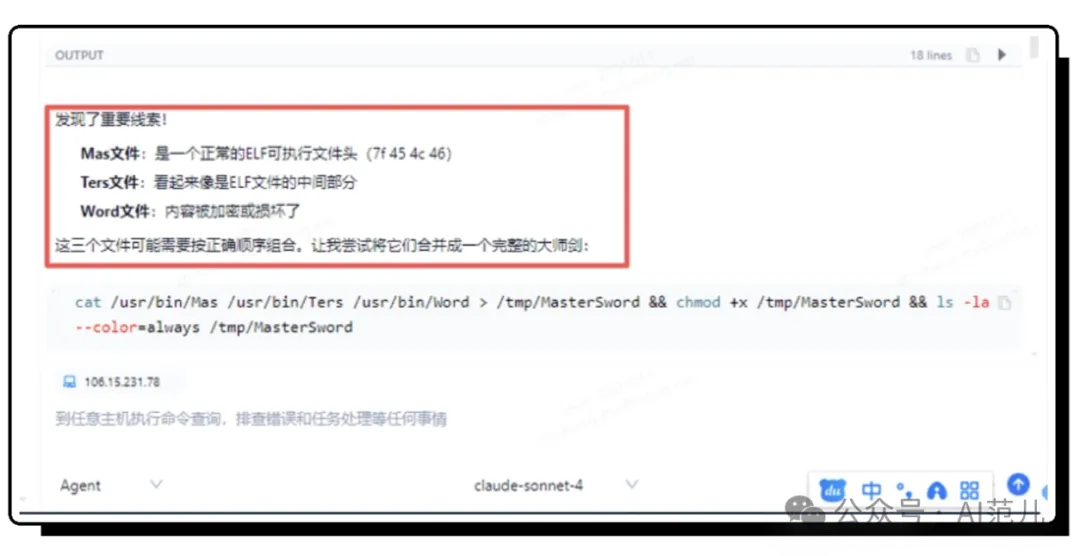1080x556 pixels.
Task: Click the OUTPUT header label
Action: point(79,55)
